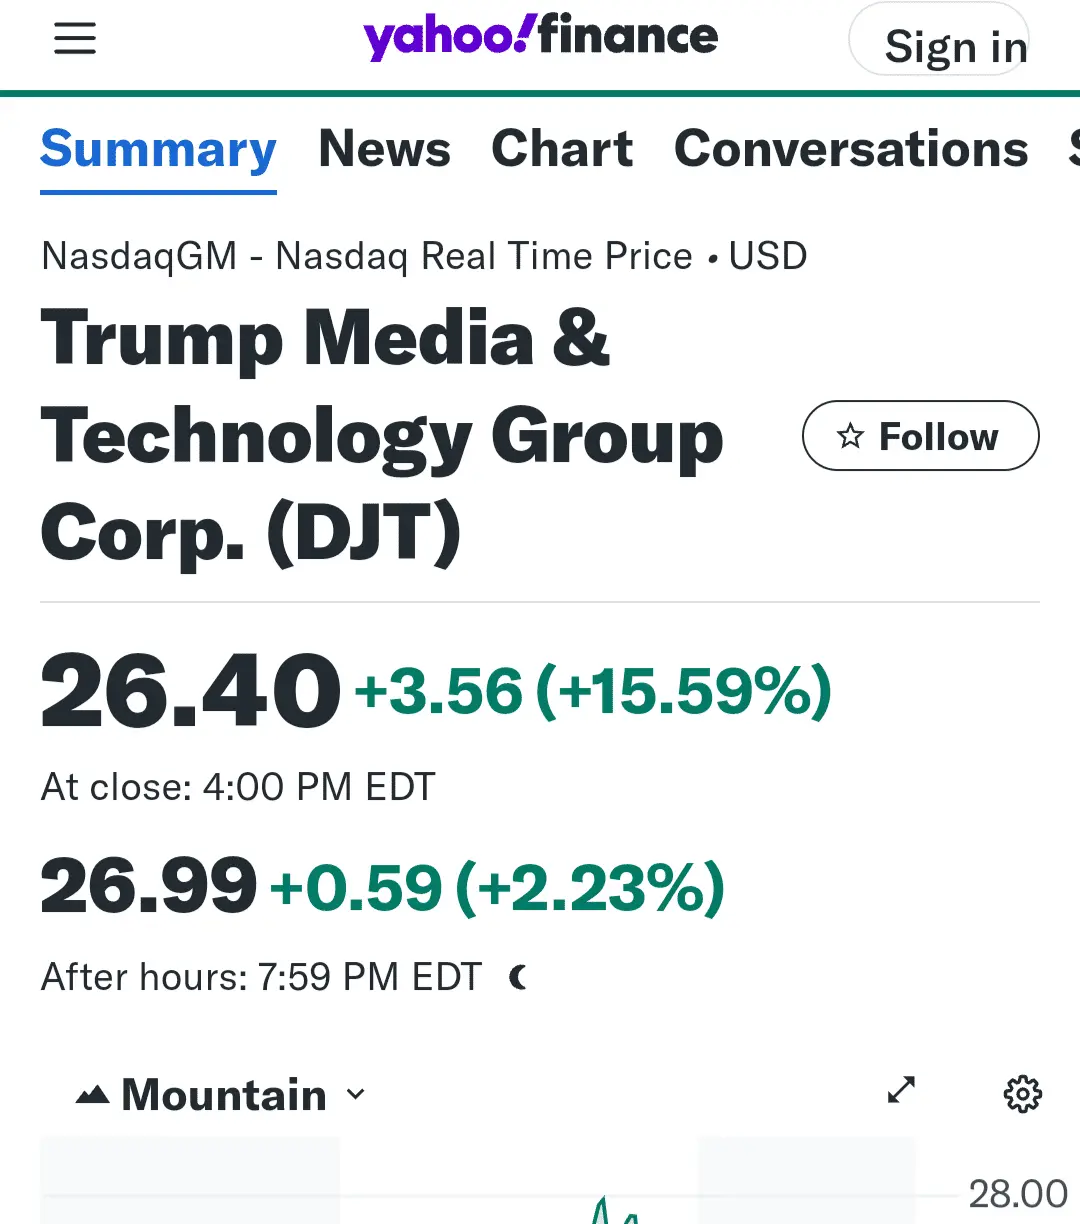Click the green price line on chart

(x=604, y=1212)
